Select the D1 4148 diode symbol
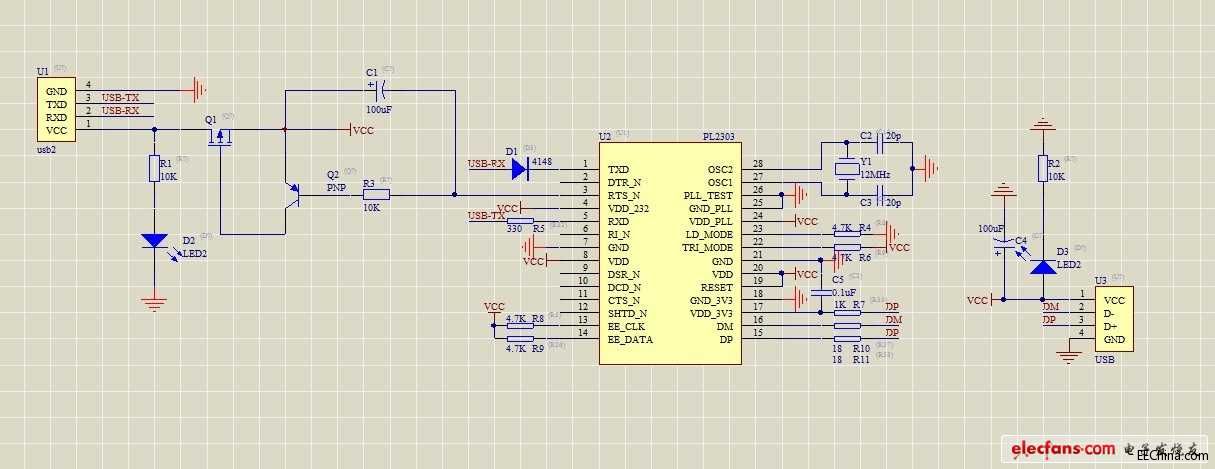Image resolution: width=1215 pixels, height=469 pixels. (x=519, y=169)
